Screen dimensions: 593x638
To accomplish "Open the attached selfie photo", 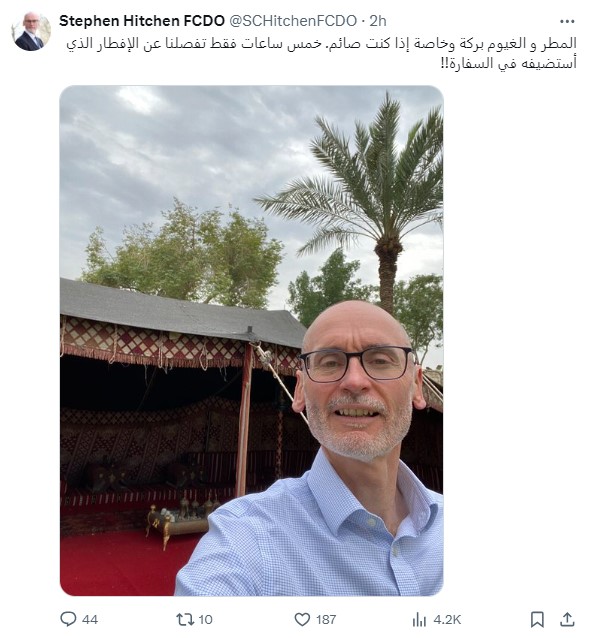I will 252,341.
